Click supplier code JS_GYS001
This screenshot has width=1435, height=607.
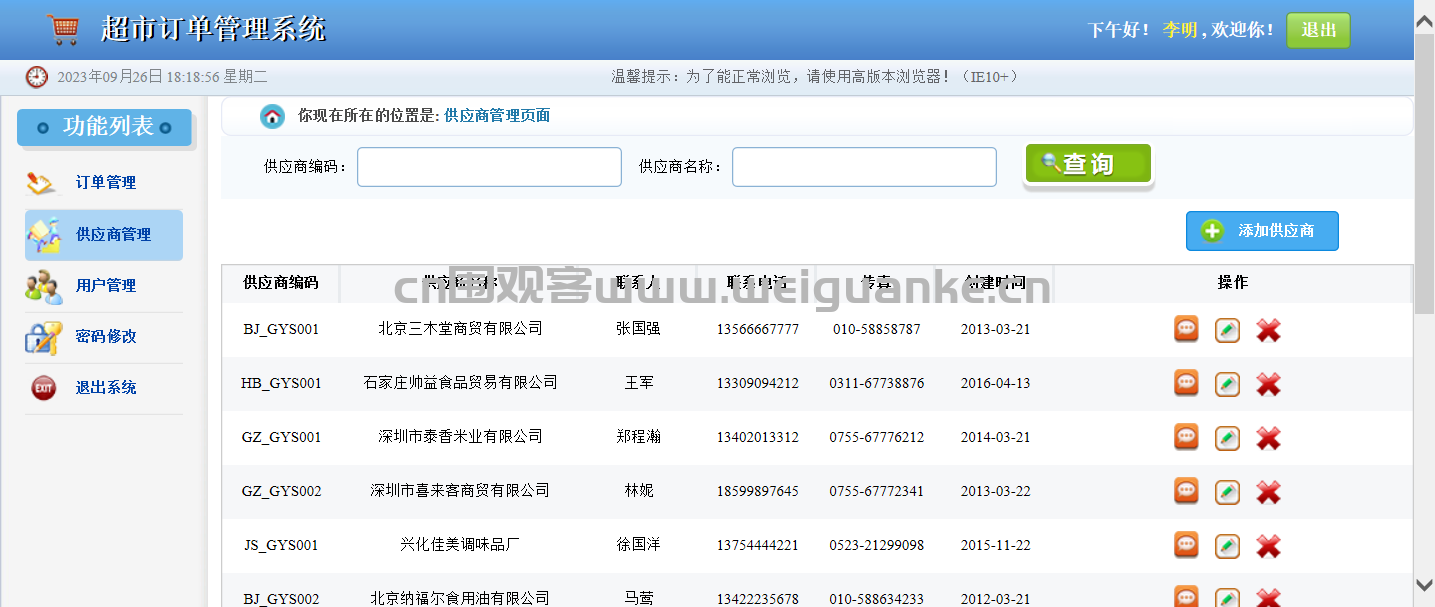pyautogui.click(x=281, y=545)
